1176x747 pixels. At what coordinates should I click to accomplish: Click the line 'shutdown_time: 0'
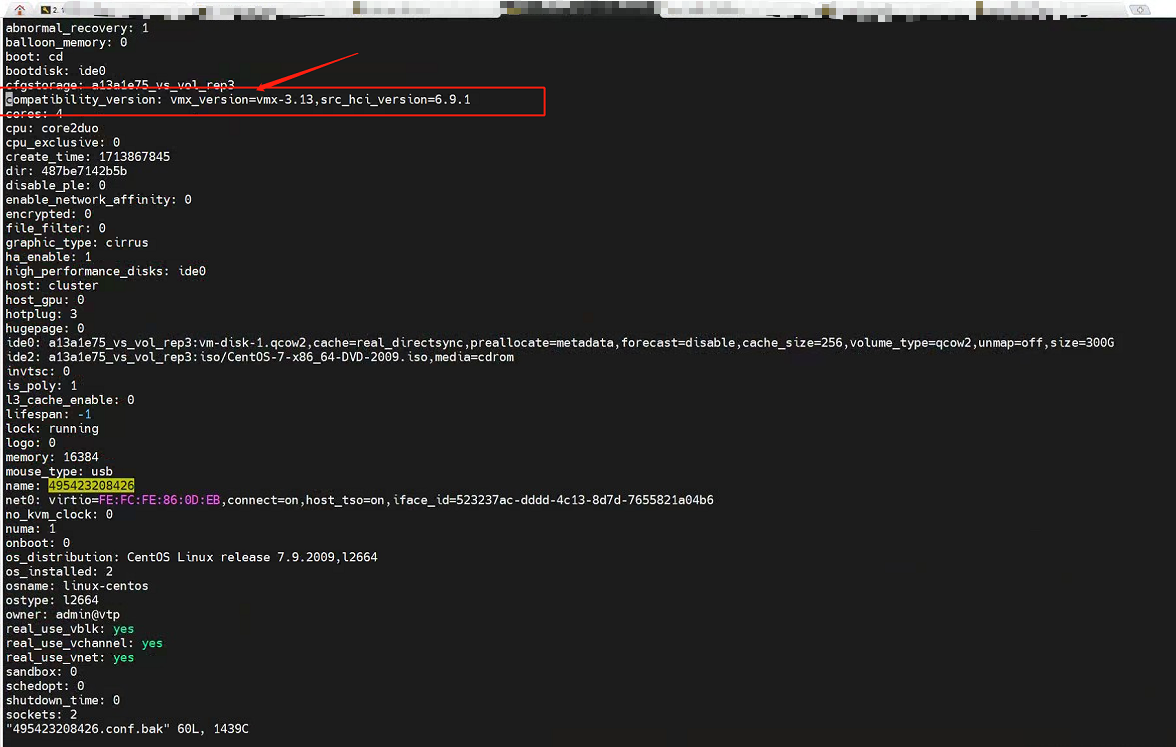(x=63, y=700)
